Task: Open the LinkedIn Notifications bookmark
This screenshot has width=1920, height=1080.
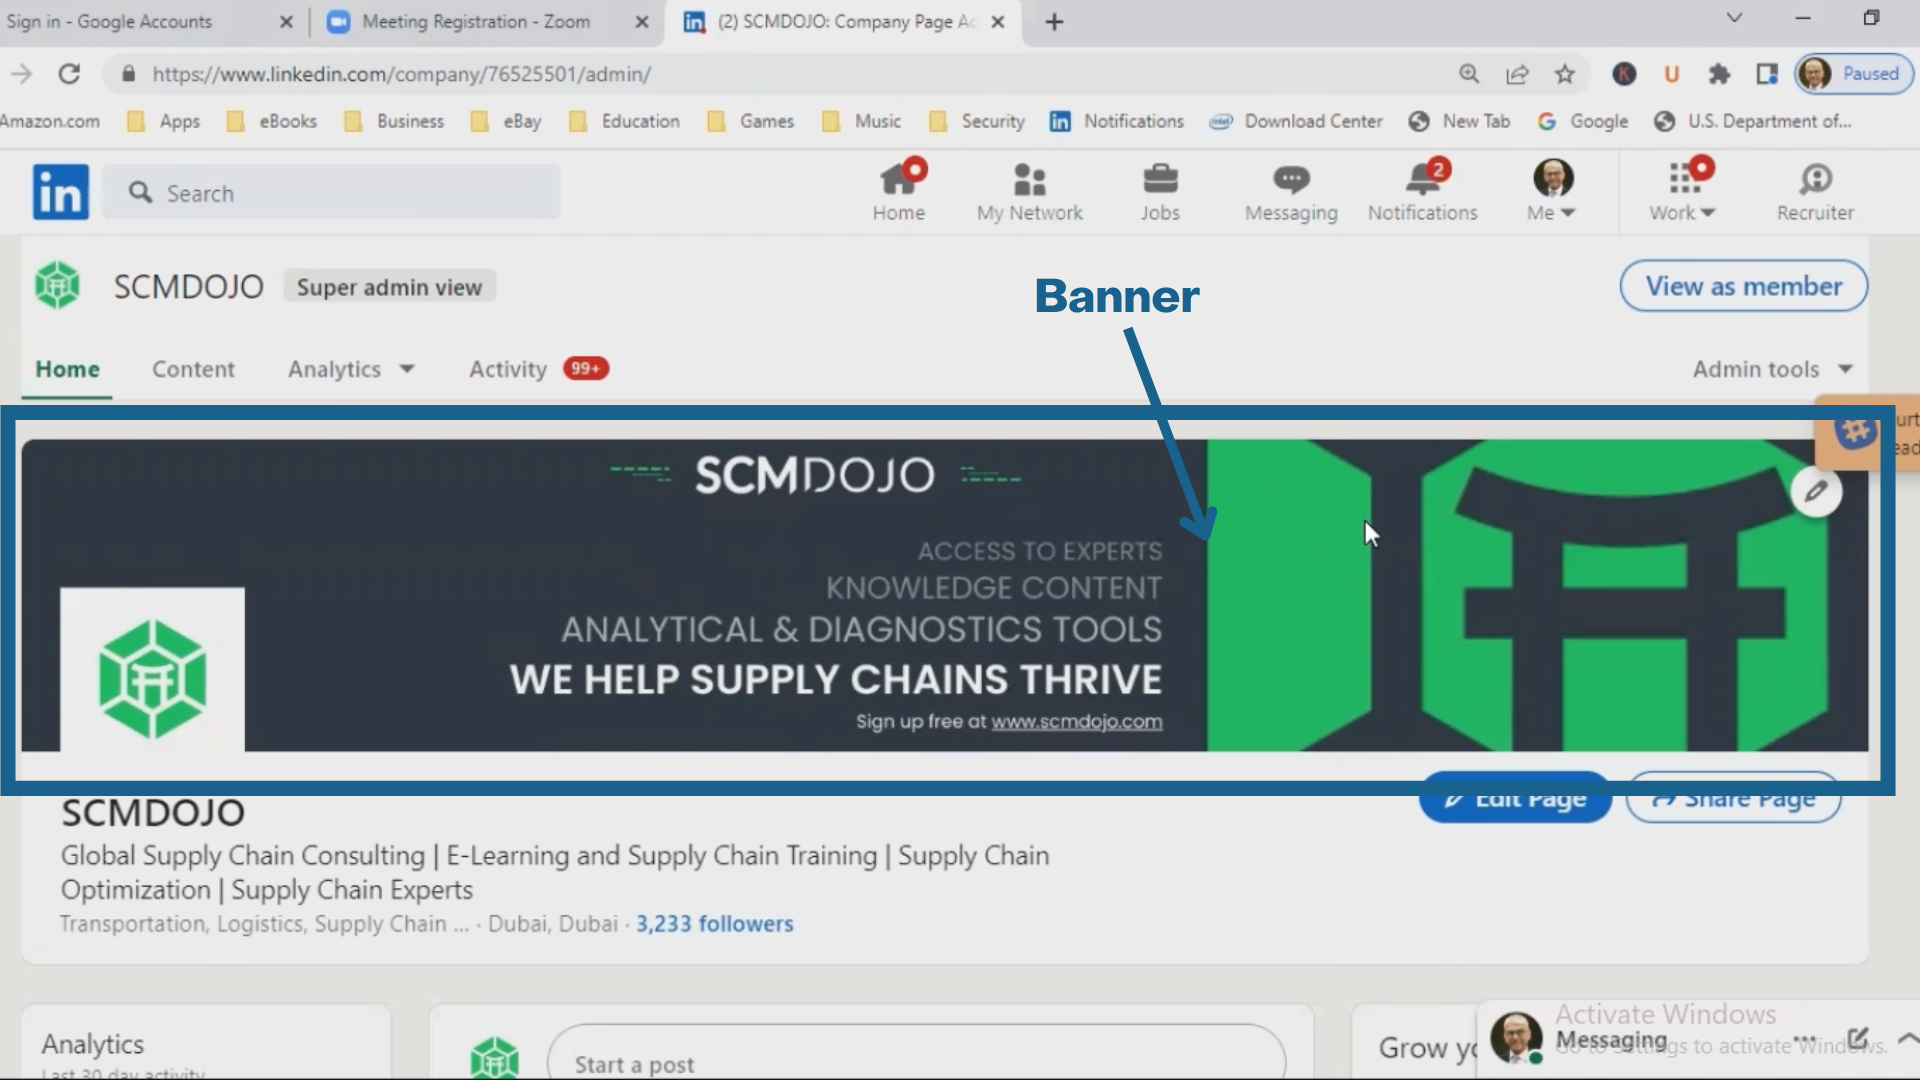Action: tap(1117, 121)
